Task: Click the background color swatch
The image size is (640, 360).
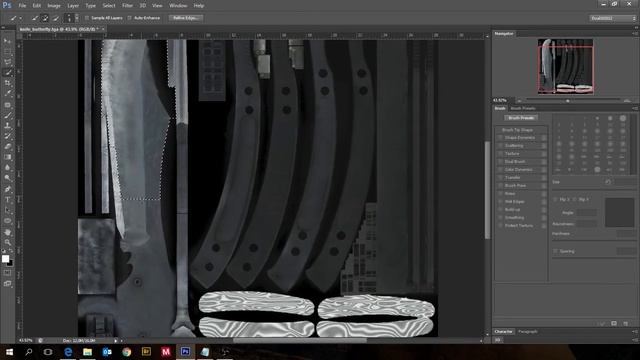Action: coord(11,264)
